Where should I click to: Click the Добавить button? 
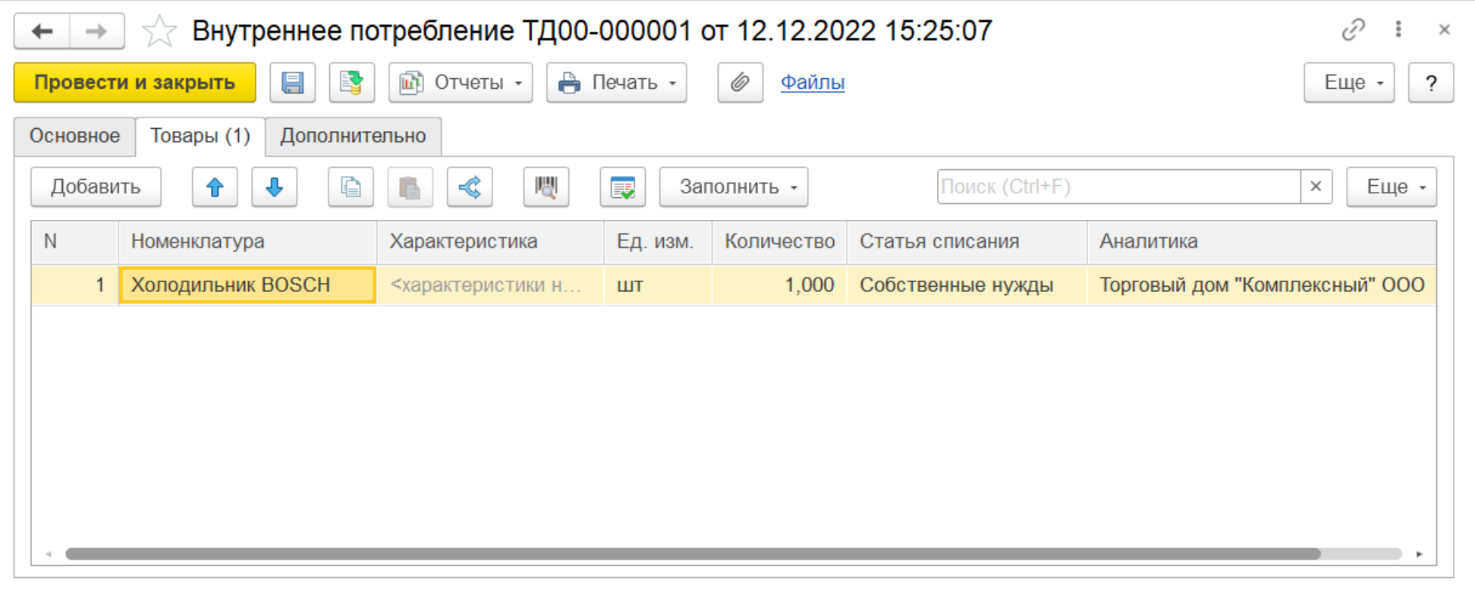(x=95, y=187)
